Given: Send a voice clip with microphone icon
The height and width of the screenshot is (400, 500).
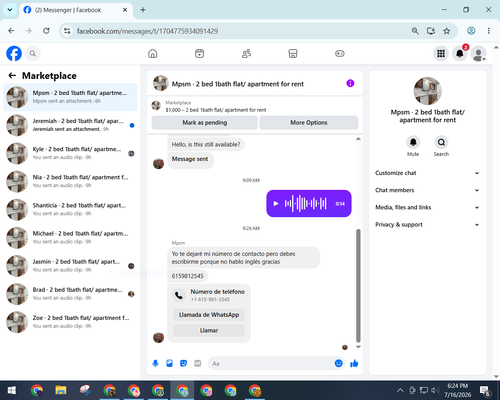Looking at the screenshot, I should [155, 363].
